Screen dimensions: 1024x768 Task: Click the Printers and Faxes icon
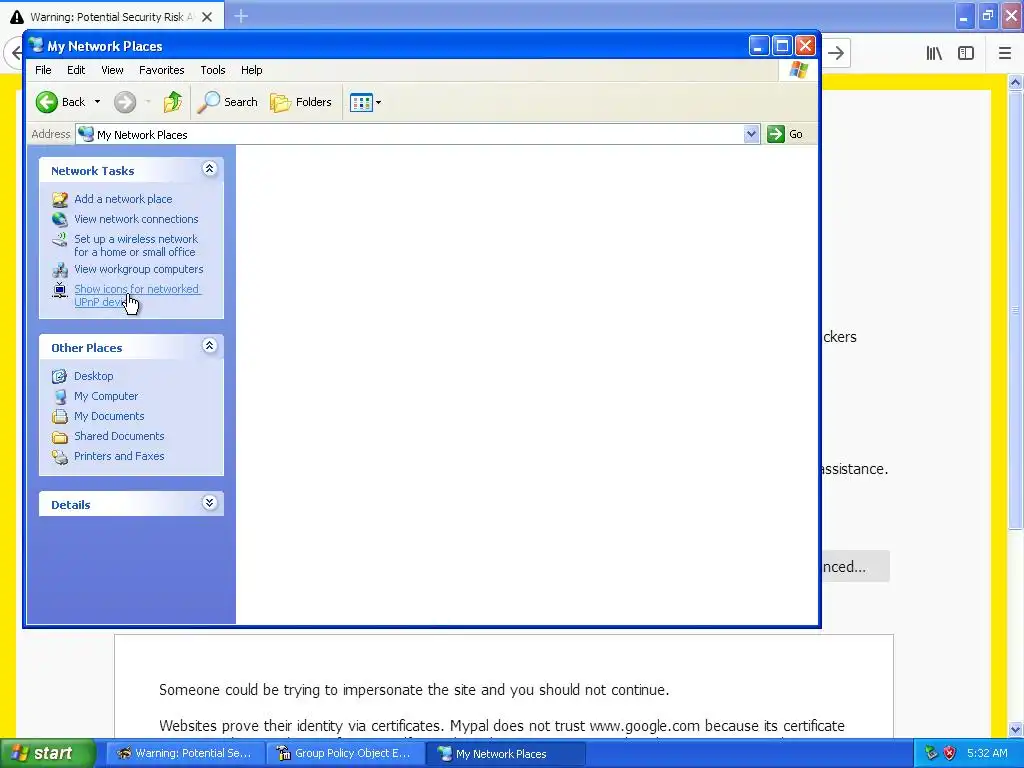(x=59, y=457)
